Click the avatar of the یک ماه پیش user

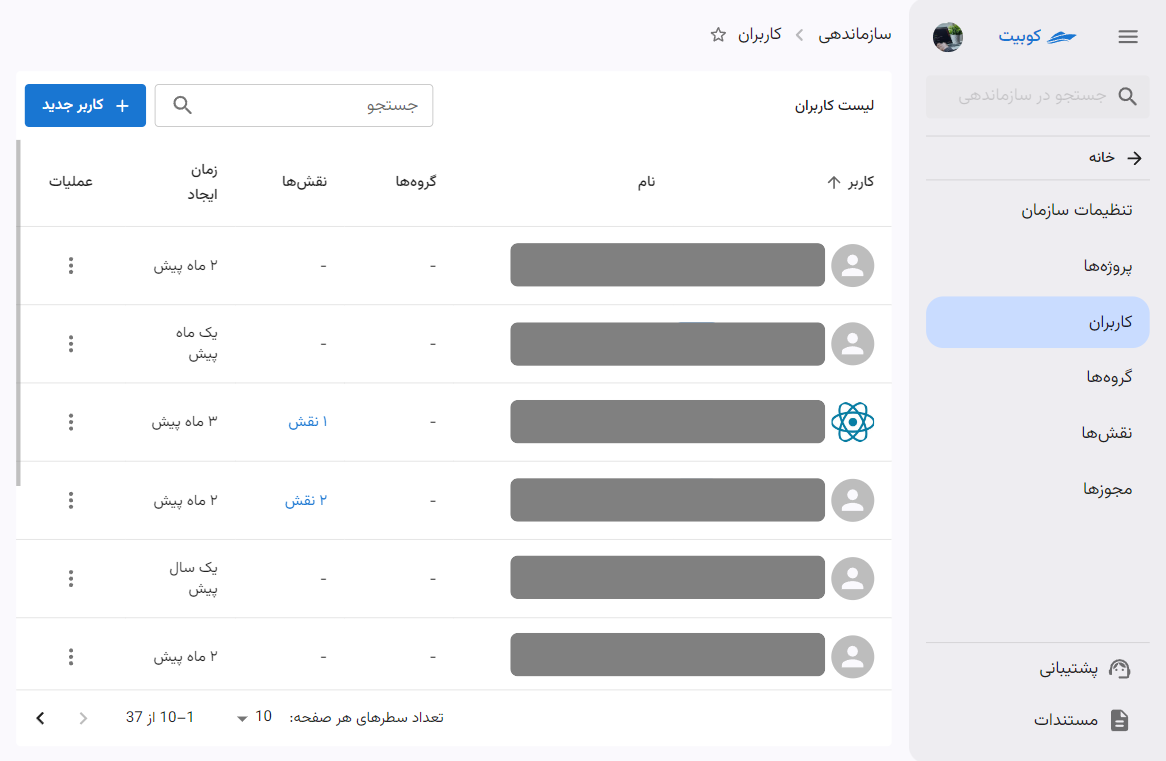point(852,344)
